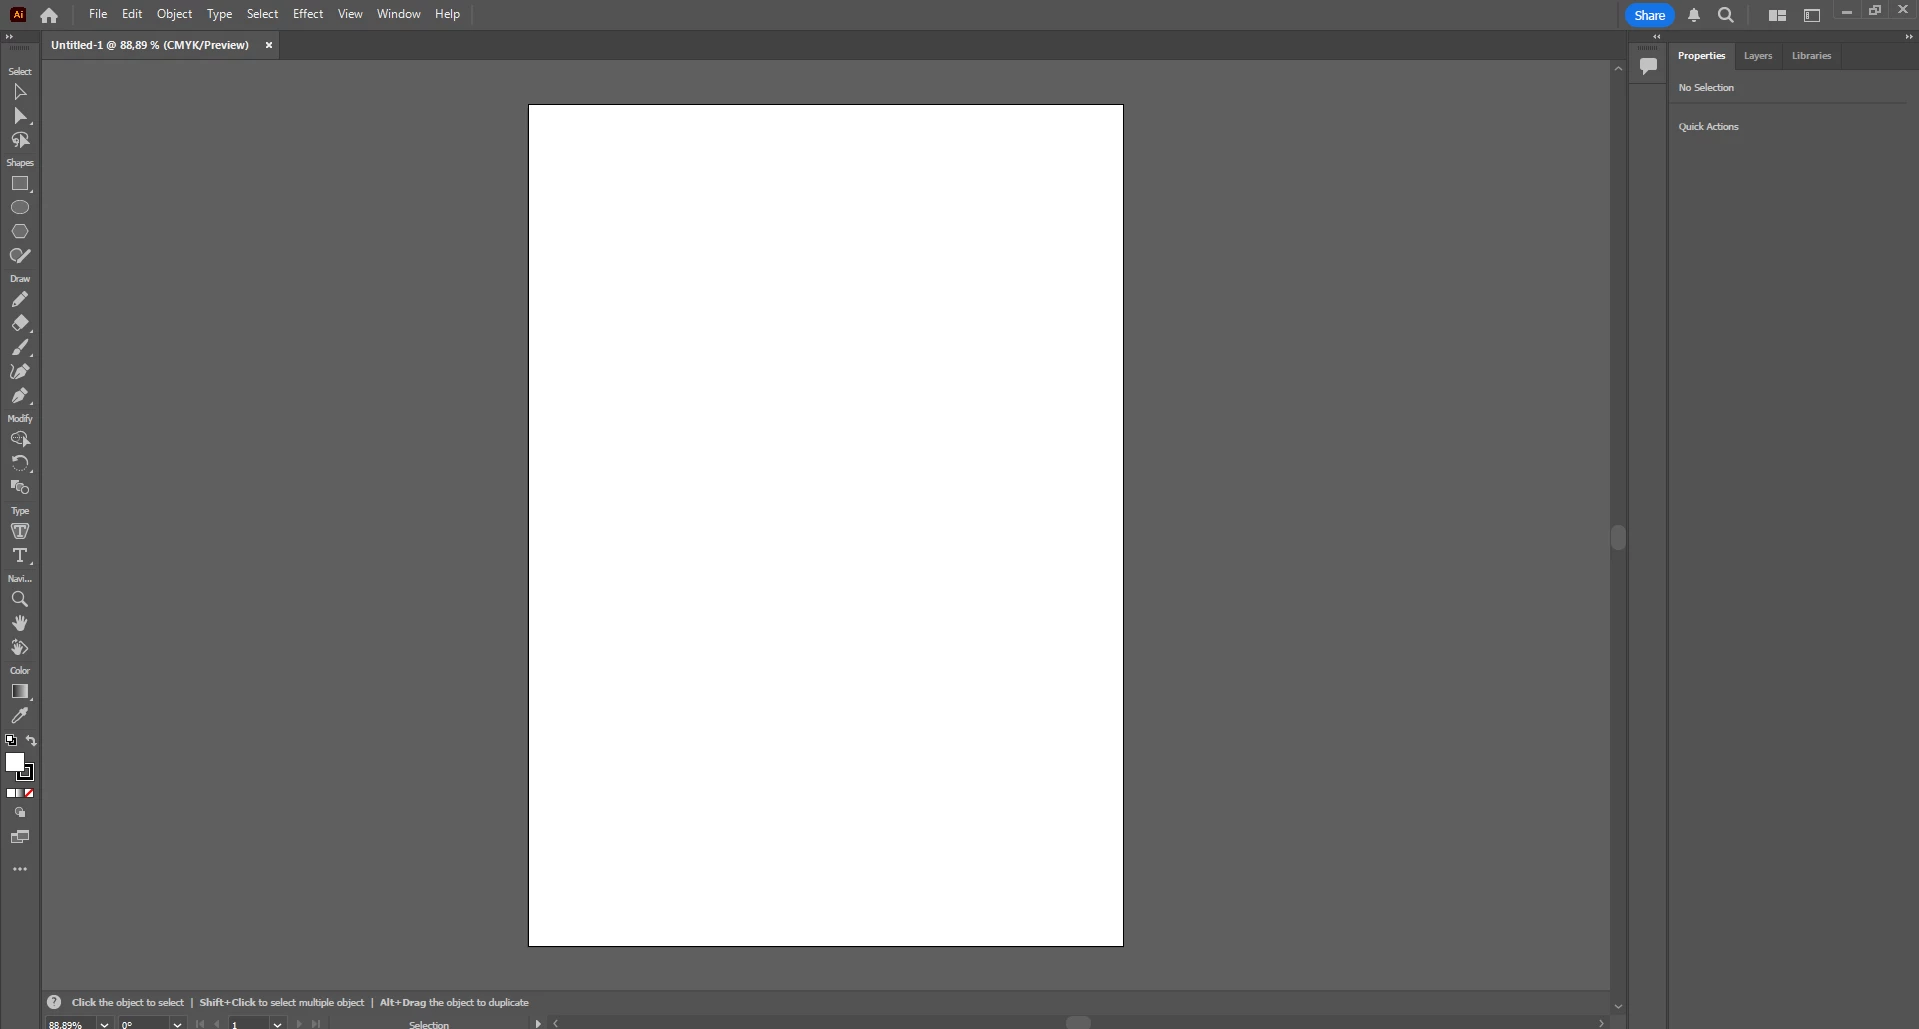
Task: Select the Shaper tool
Action: point(20,256)
